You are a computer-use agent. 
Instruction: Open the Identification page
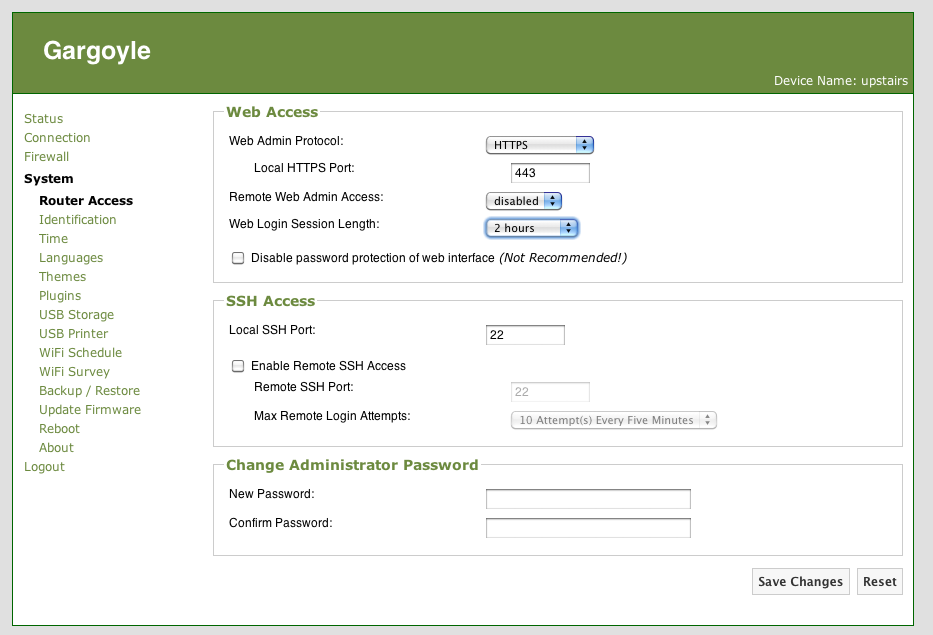(x=77, y=220)
